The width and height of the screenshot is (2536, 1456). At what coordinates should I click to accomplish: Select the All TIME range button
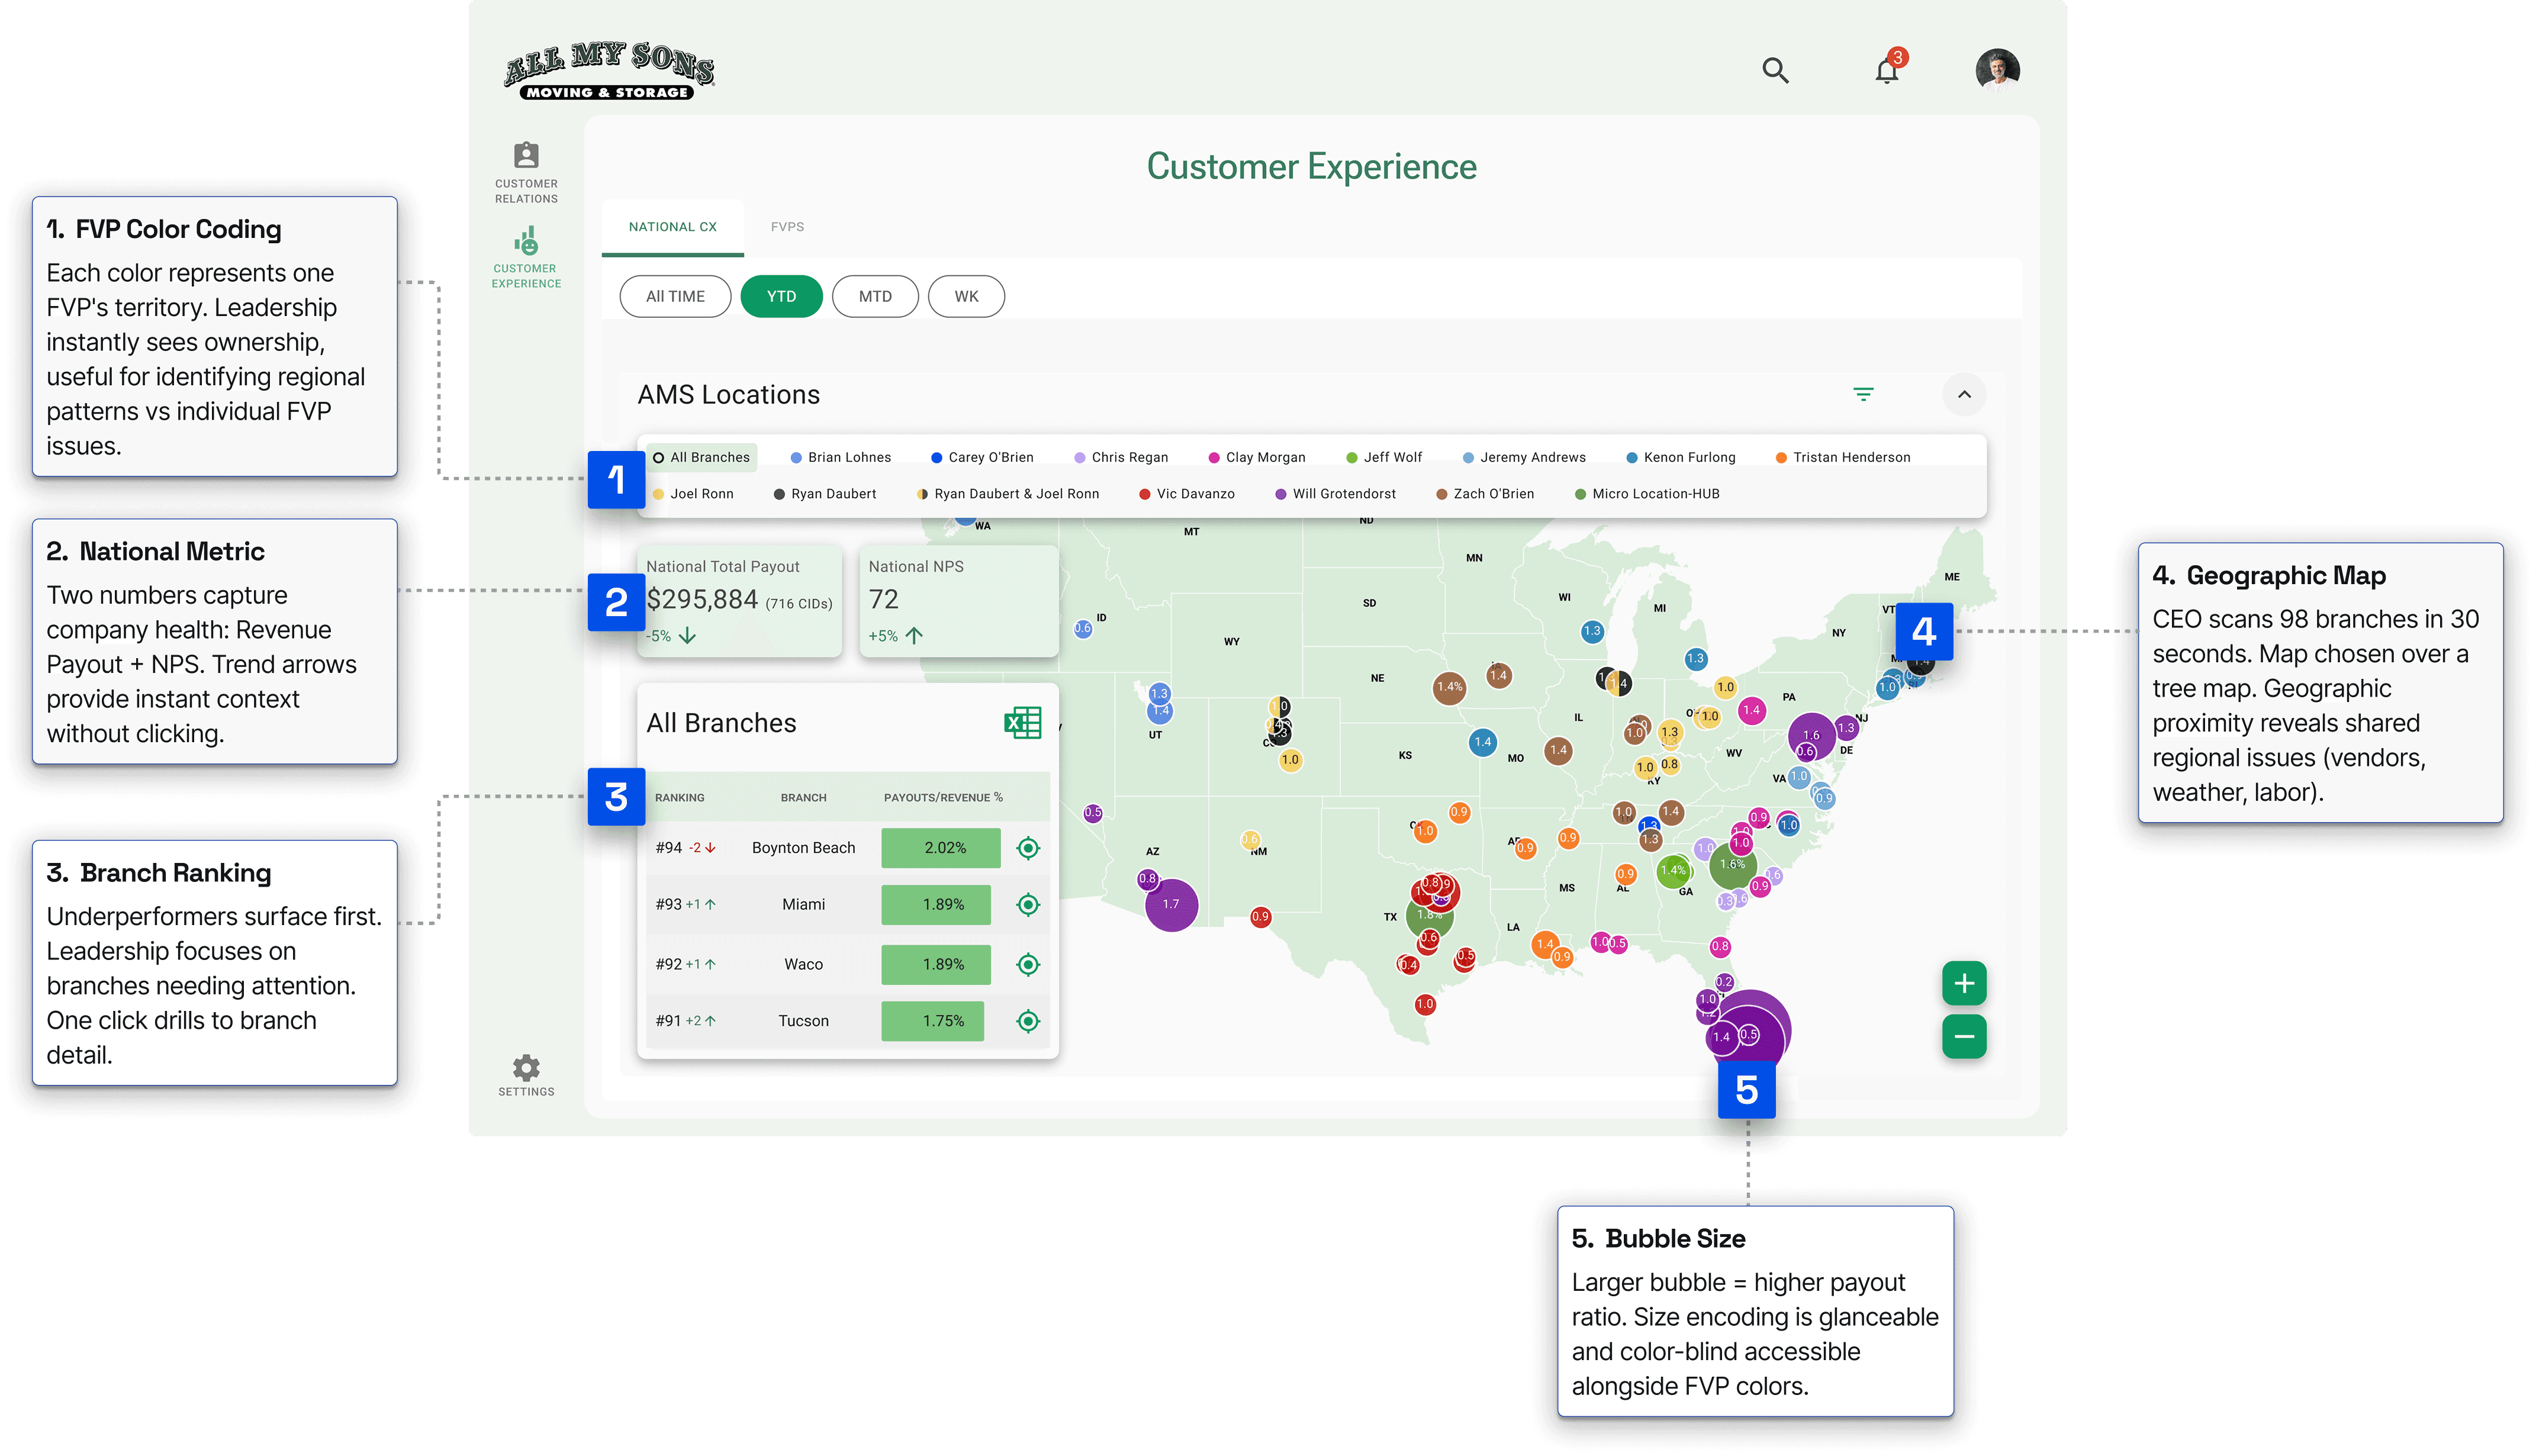click(675, 296)
